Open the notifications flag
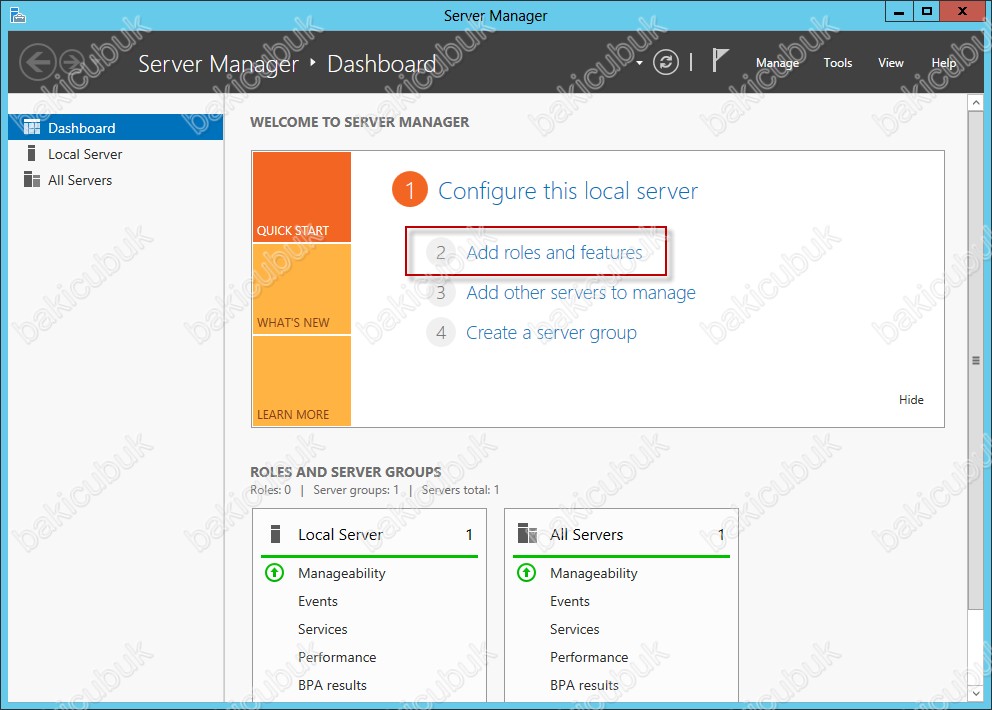Viewport: 992px width, 710px height. coord(720,61)
